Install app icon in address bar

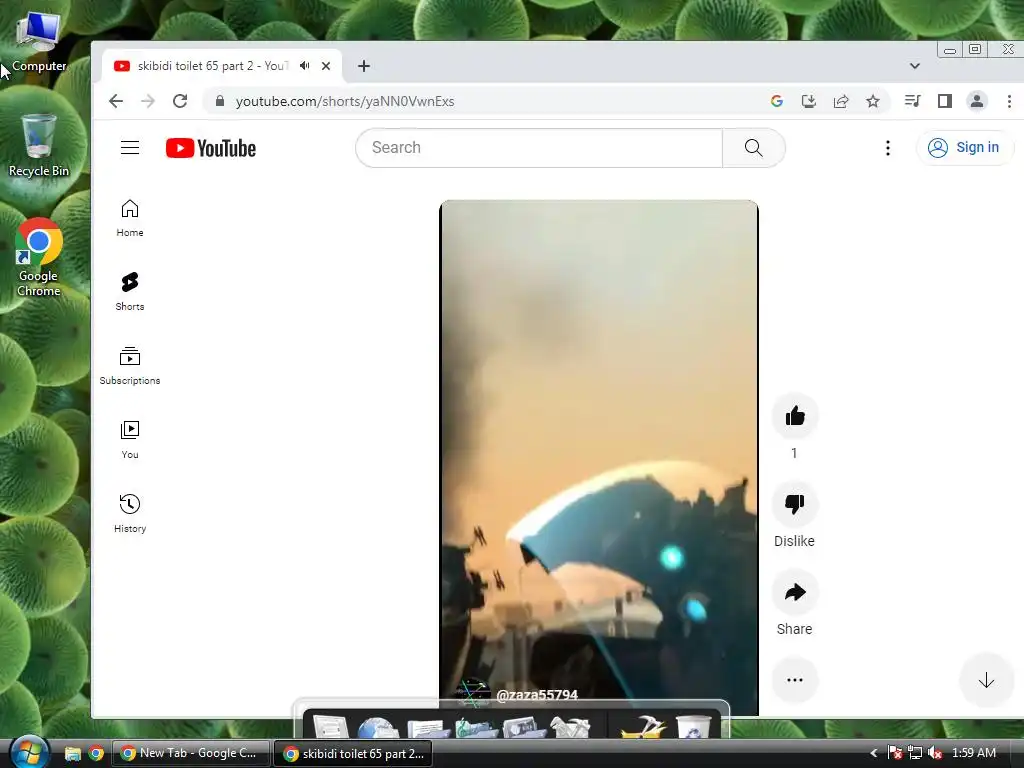pyautogui.click(x=808, y=101)
